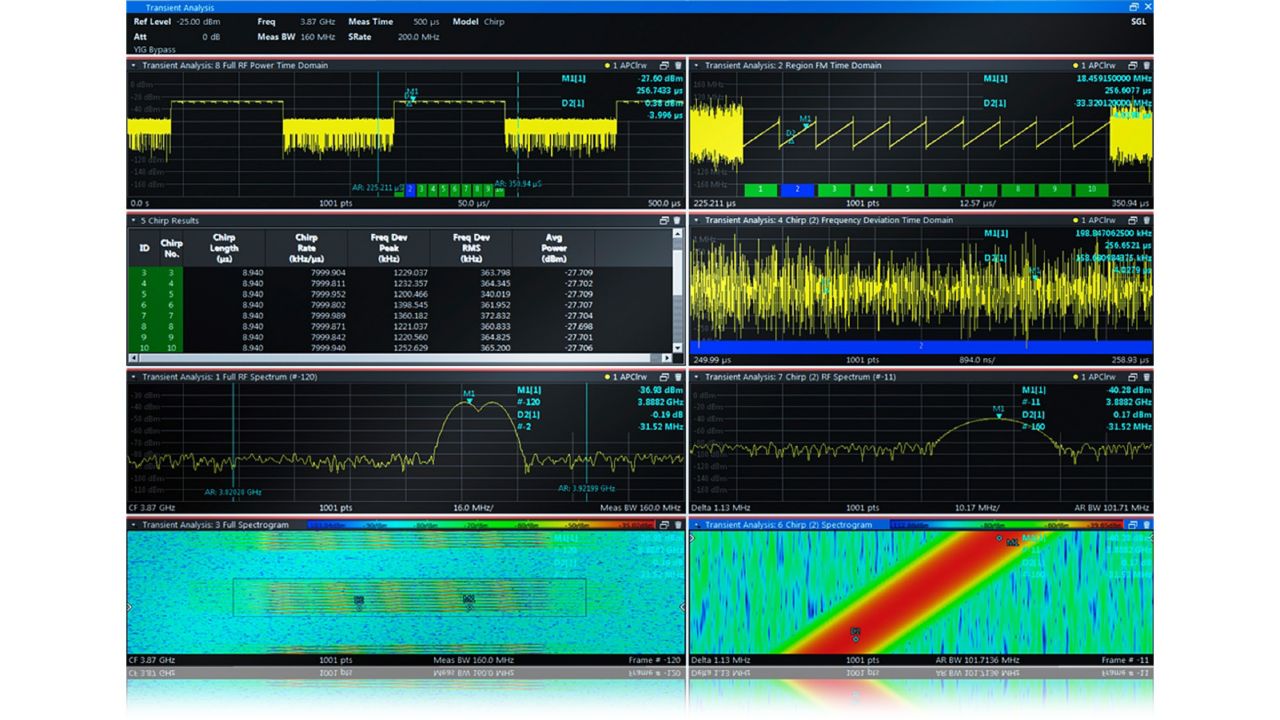The width and height of the screenshot is (1280, 720).
Task: Collapse the Chirp (2) Spectrogram panel
Action: [x=696, y=524]
